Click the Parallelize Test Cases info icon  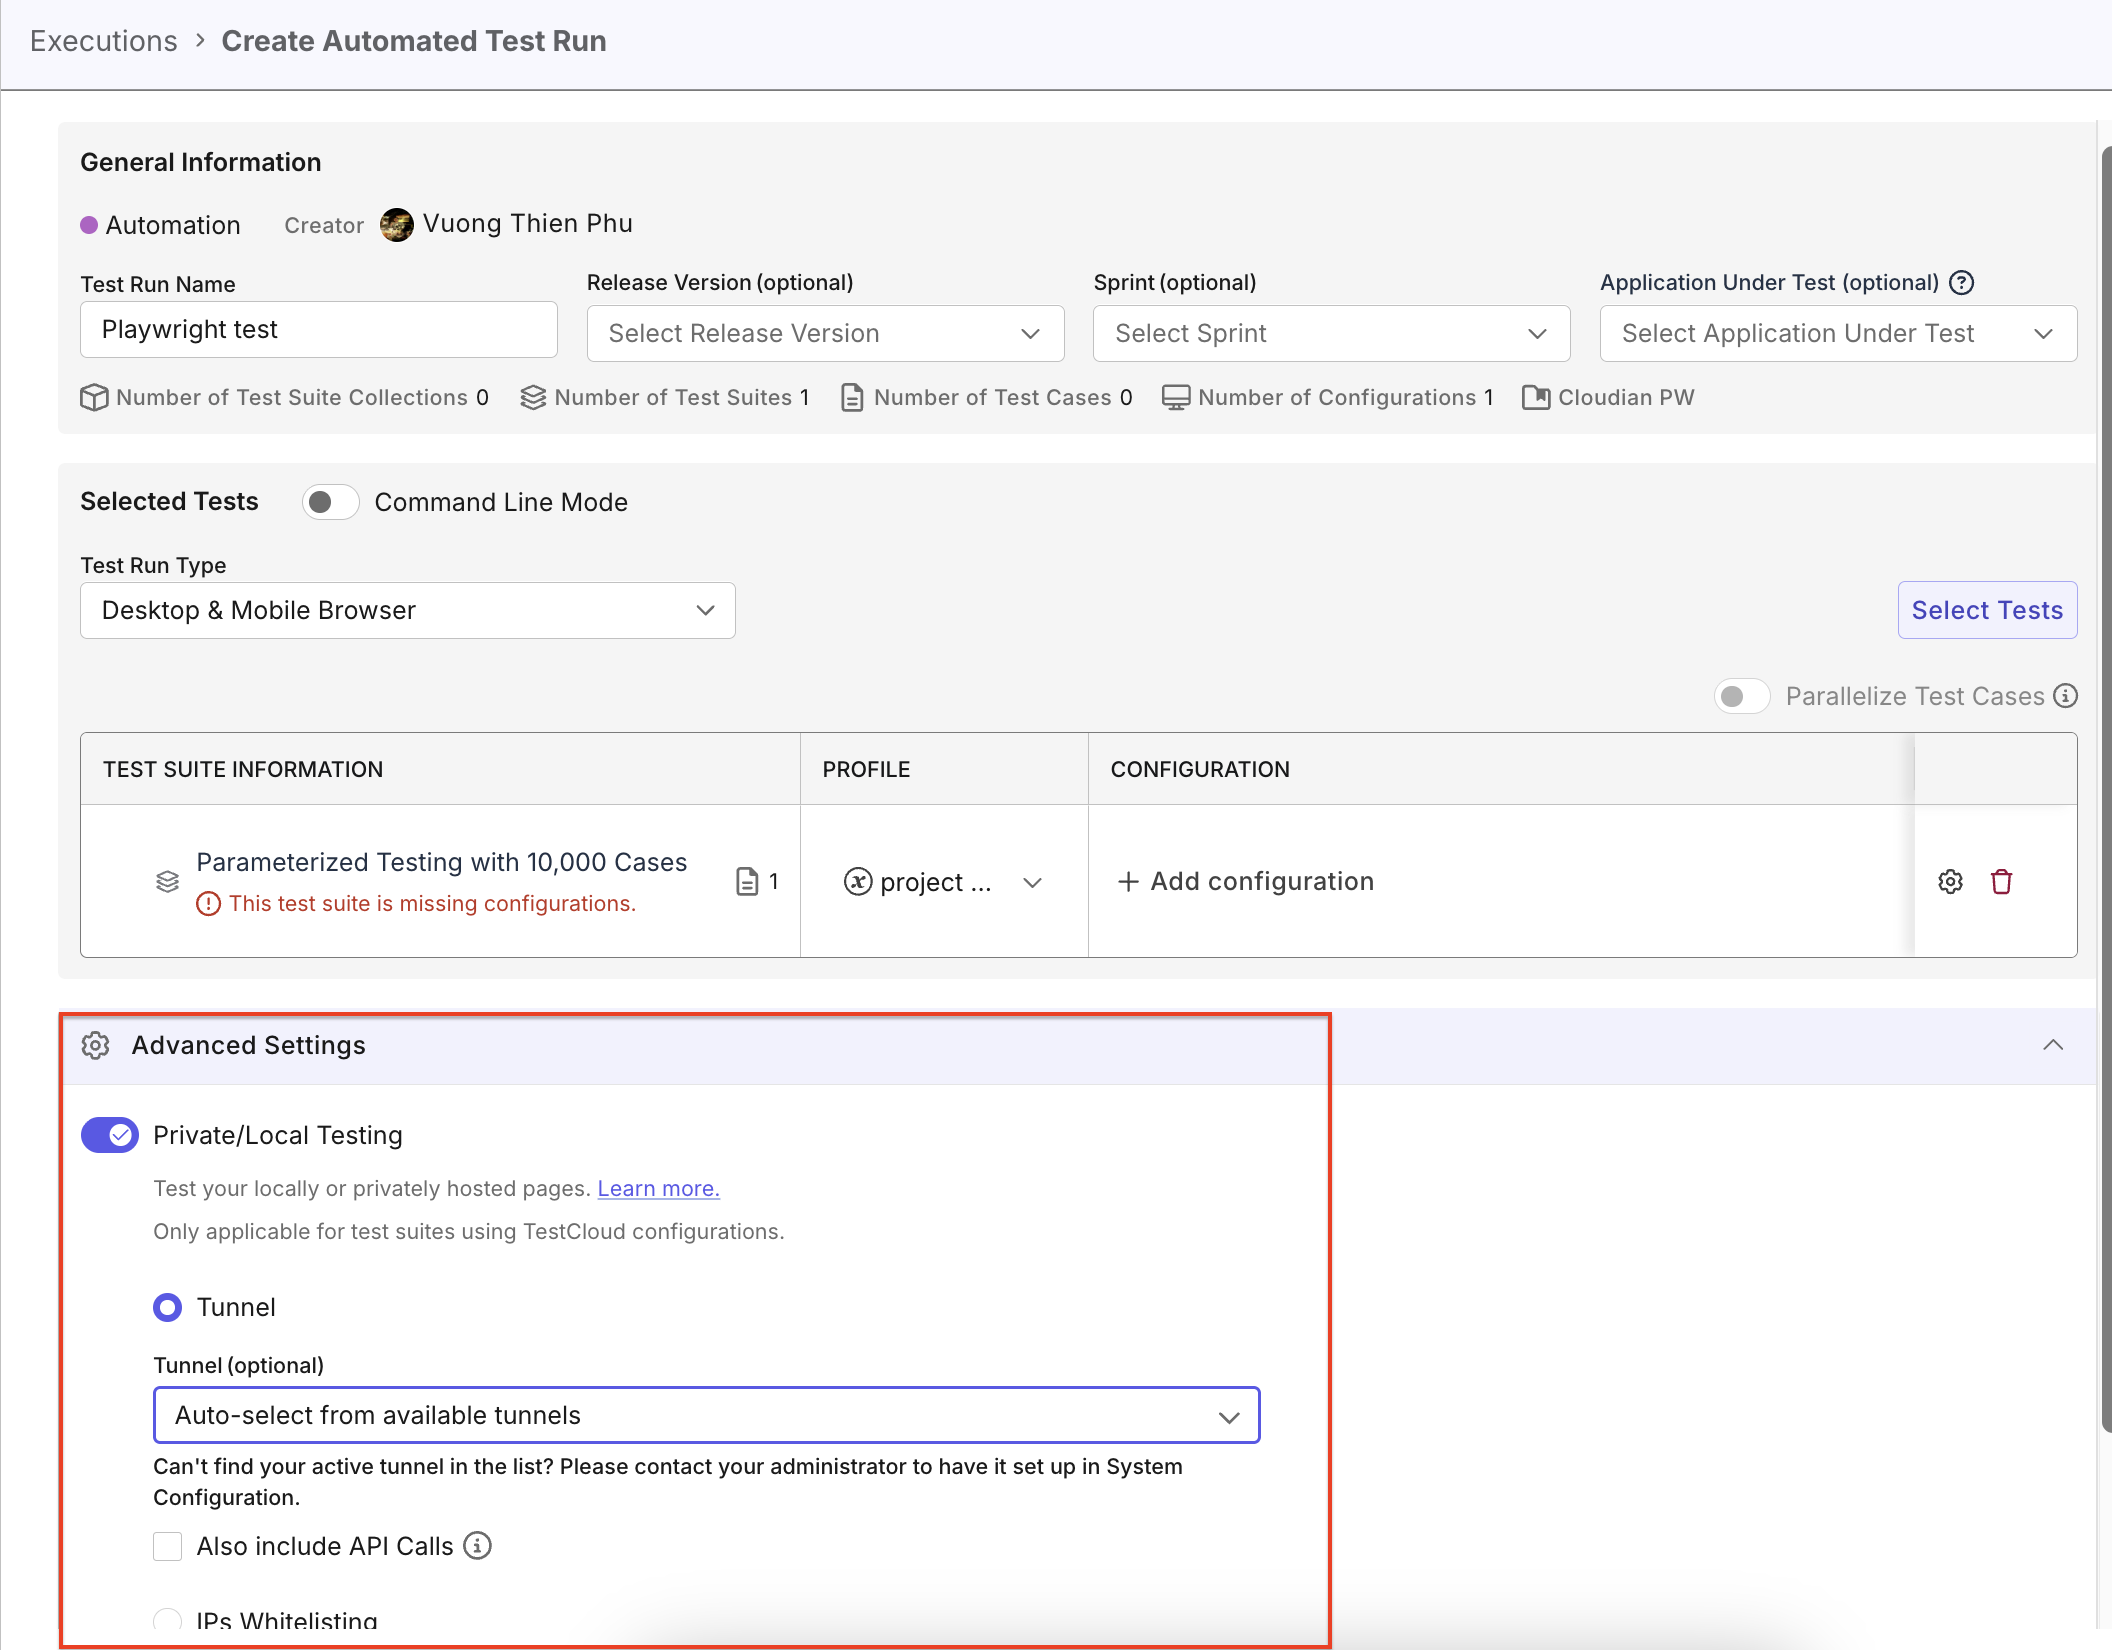pos(2066,696)
